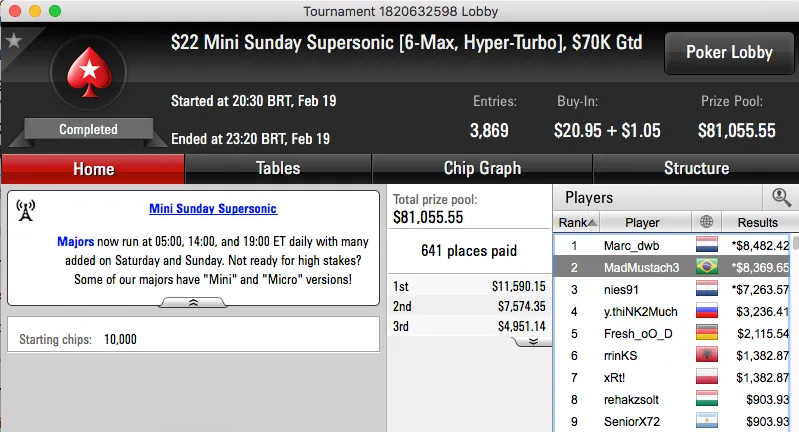This screenshot has height=432, width=799.
Task: Click the Poker Lobby button
Action: click(x=727, y=53)
